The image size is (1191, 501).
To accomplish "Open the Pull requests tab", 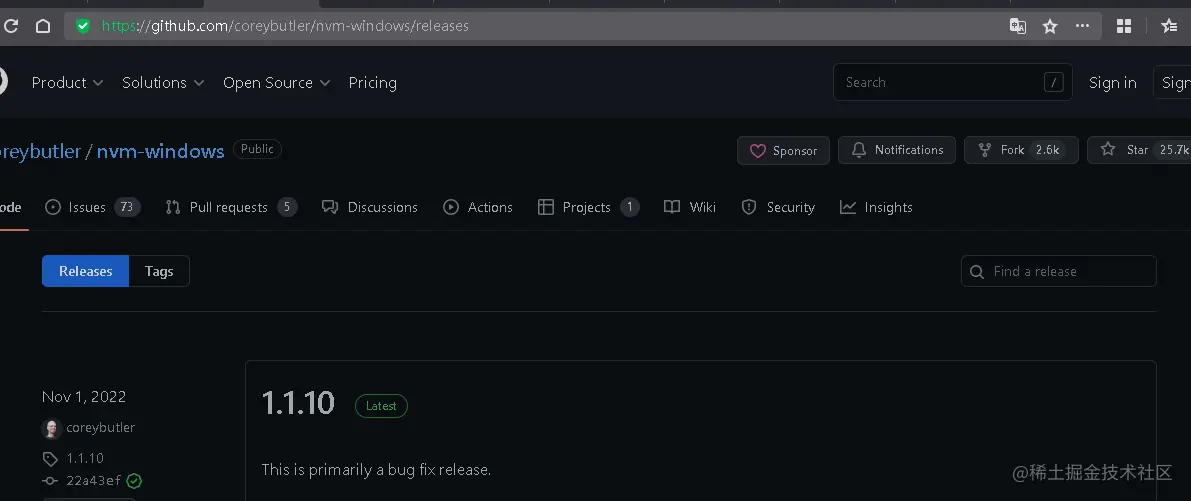I will (230, 207).
